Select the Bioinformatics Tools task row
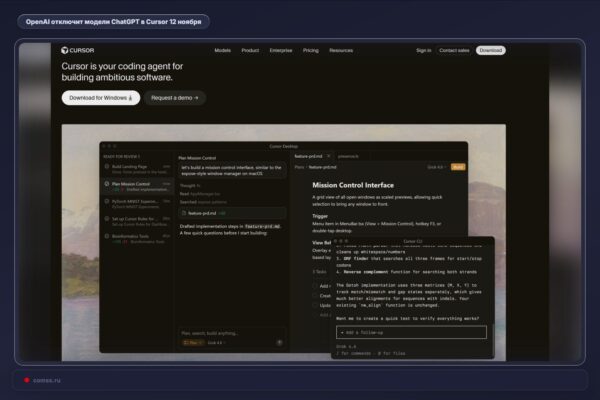The height and width of the screenshot is (400, 600). [x=137, y=238]
